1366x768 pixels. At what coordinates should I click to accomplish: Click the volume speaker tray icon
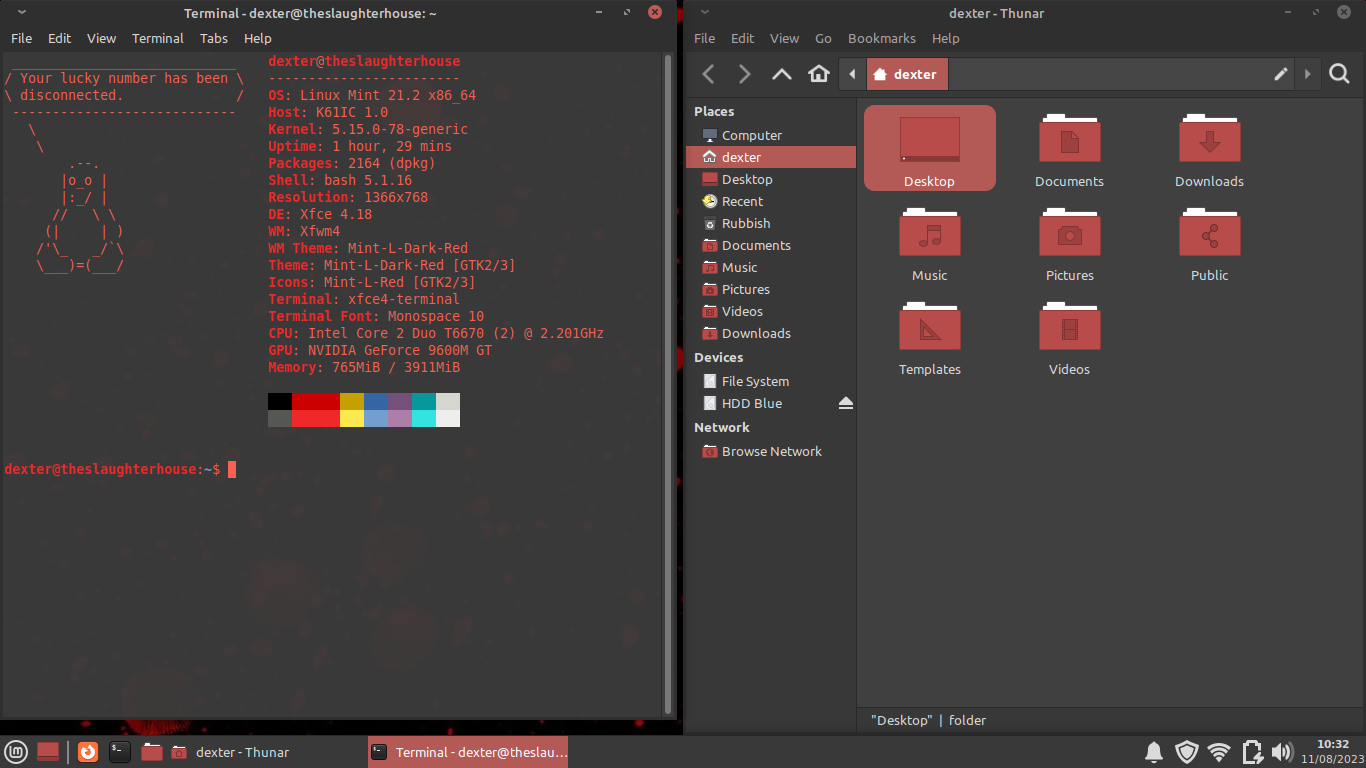coord(1282,752)
